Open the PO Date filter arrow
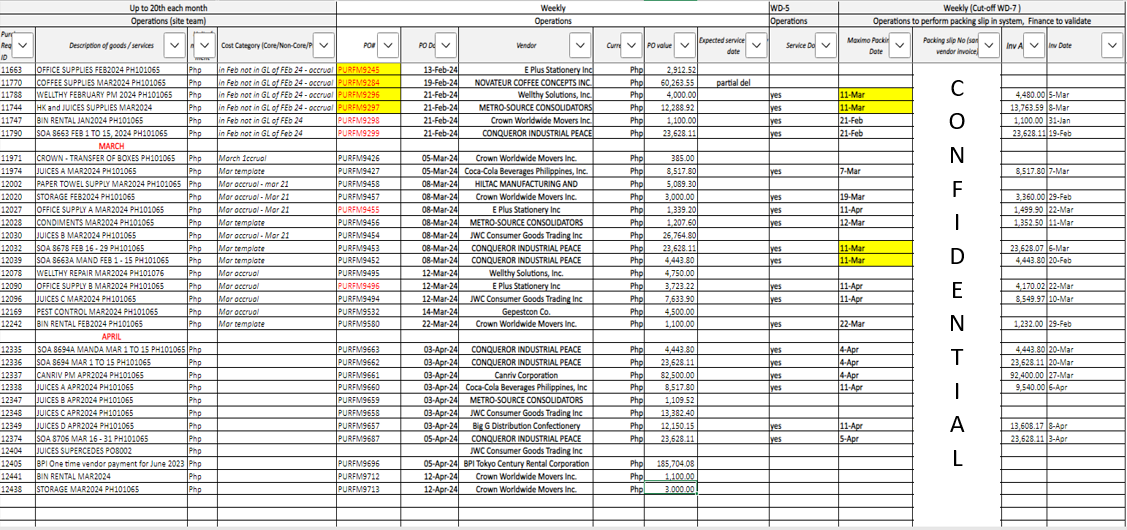This screenshot has width=1127, height=530. (x=447, y=45)
